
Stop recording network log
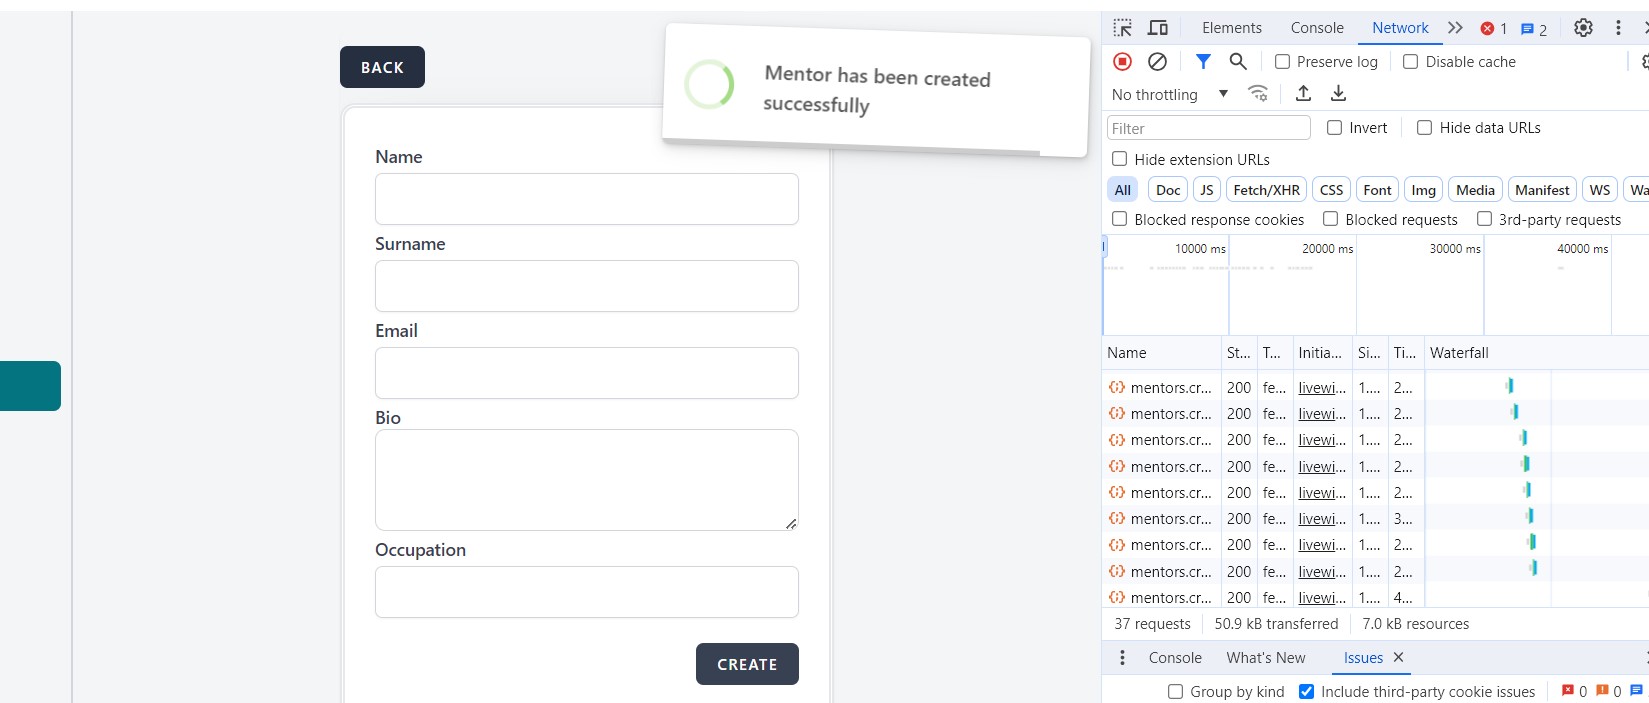[1122, 62]
